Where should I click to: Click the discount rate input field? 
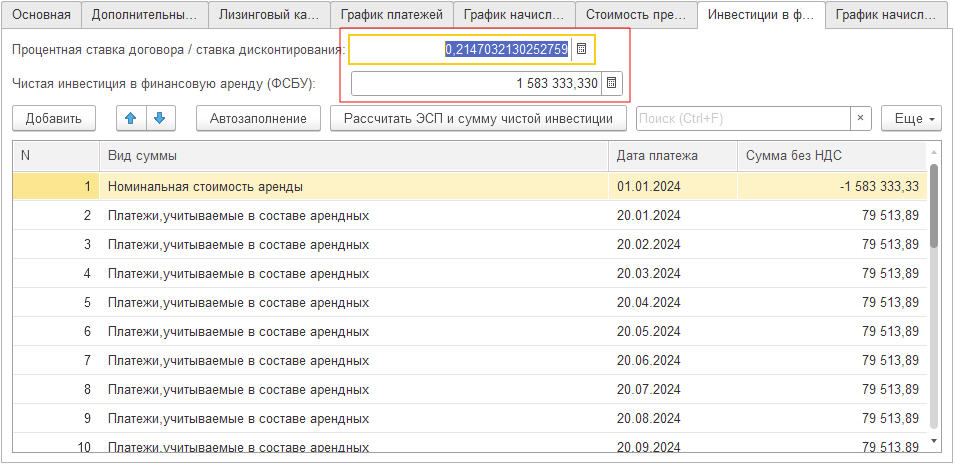[460, 49]
